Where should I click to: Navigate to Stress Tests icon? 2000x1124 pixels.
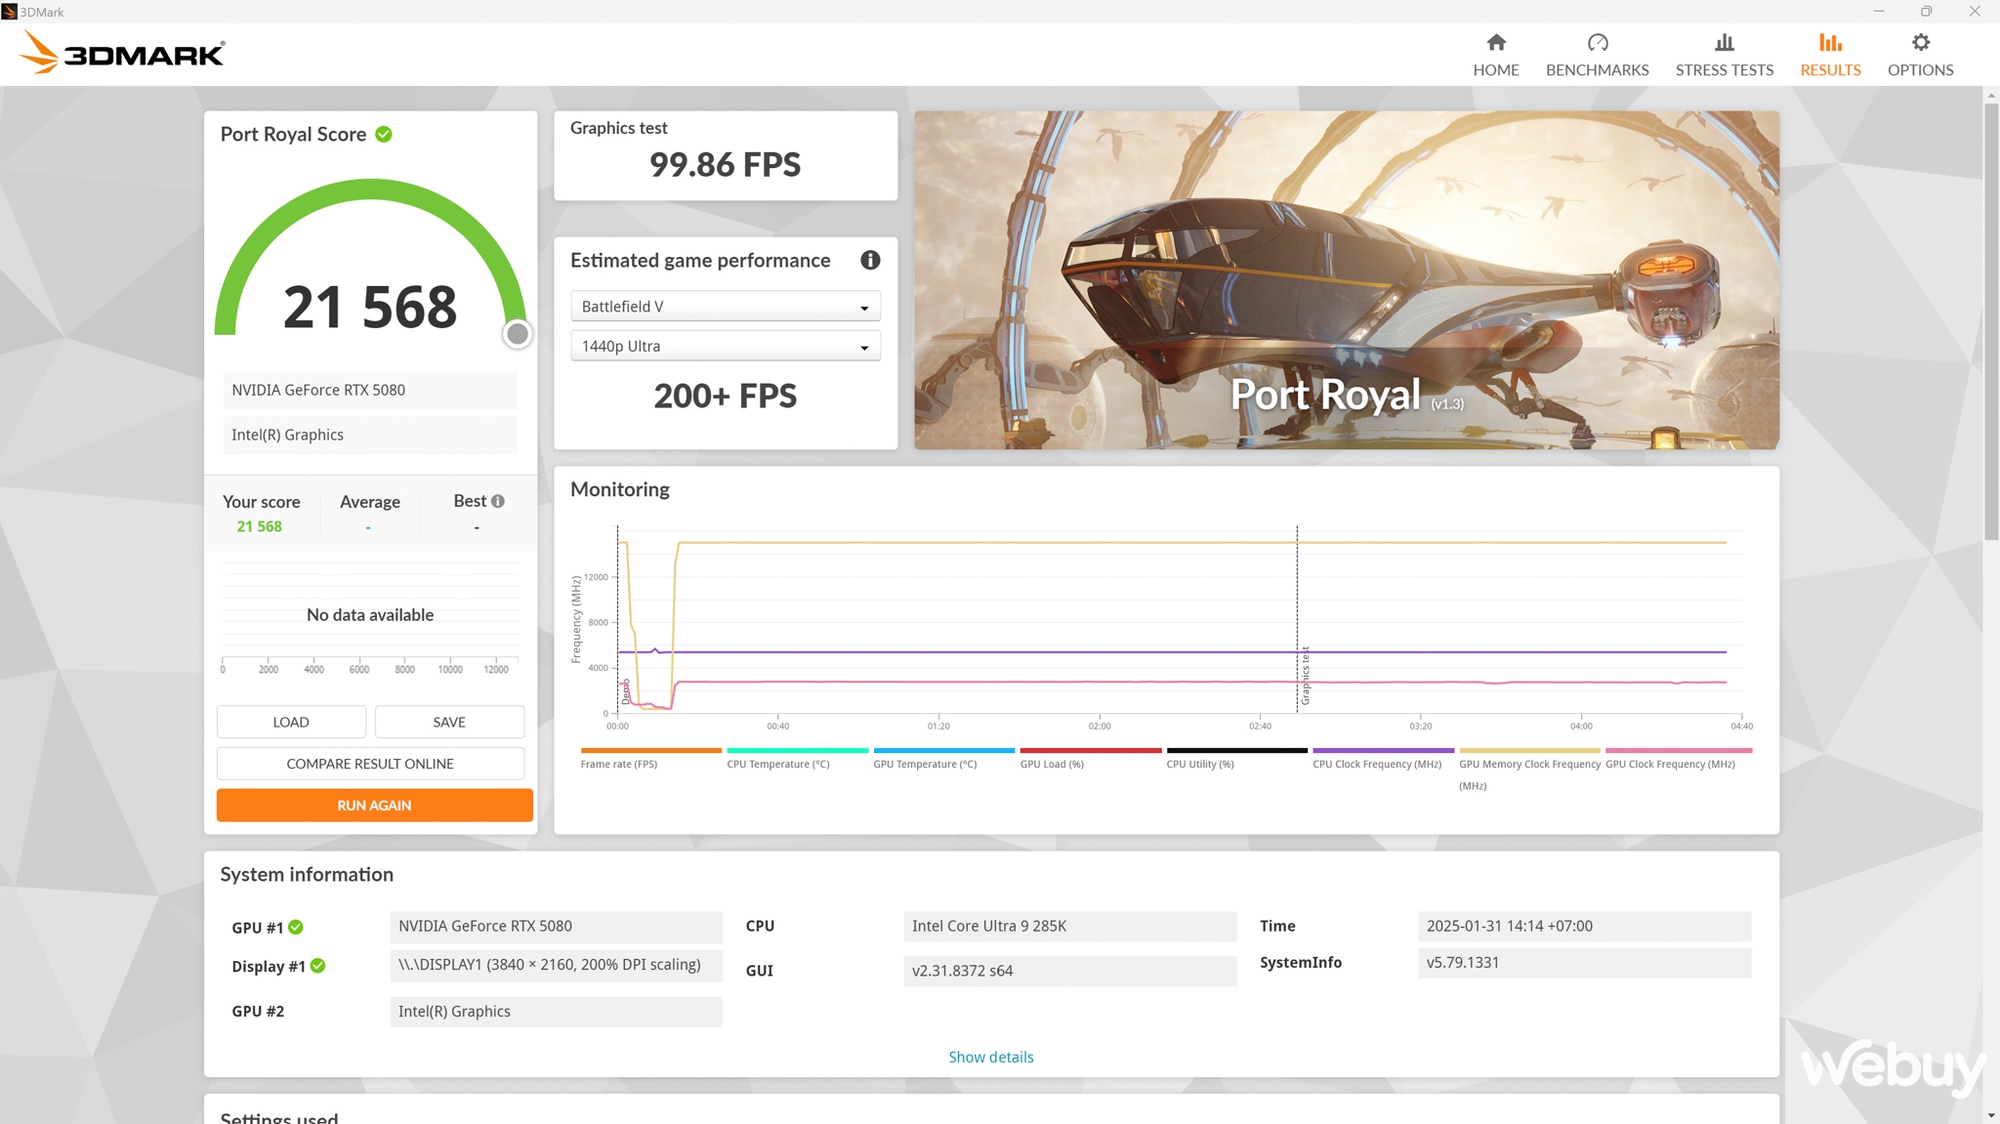(1724, 41)
